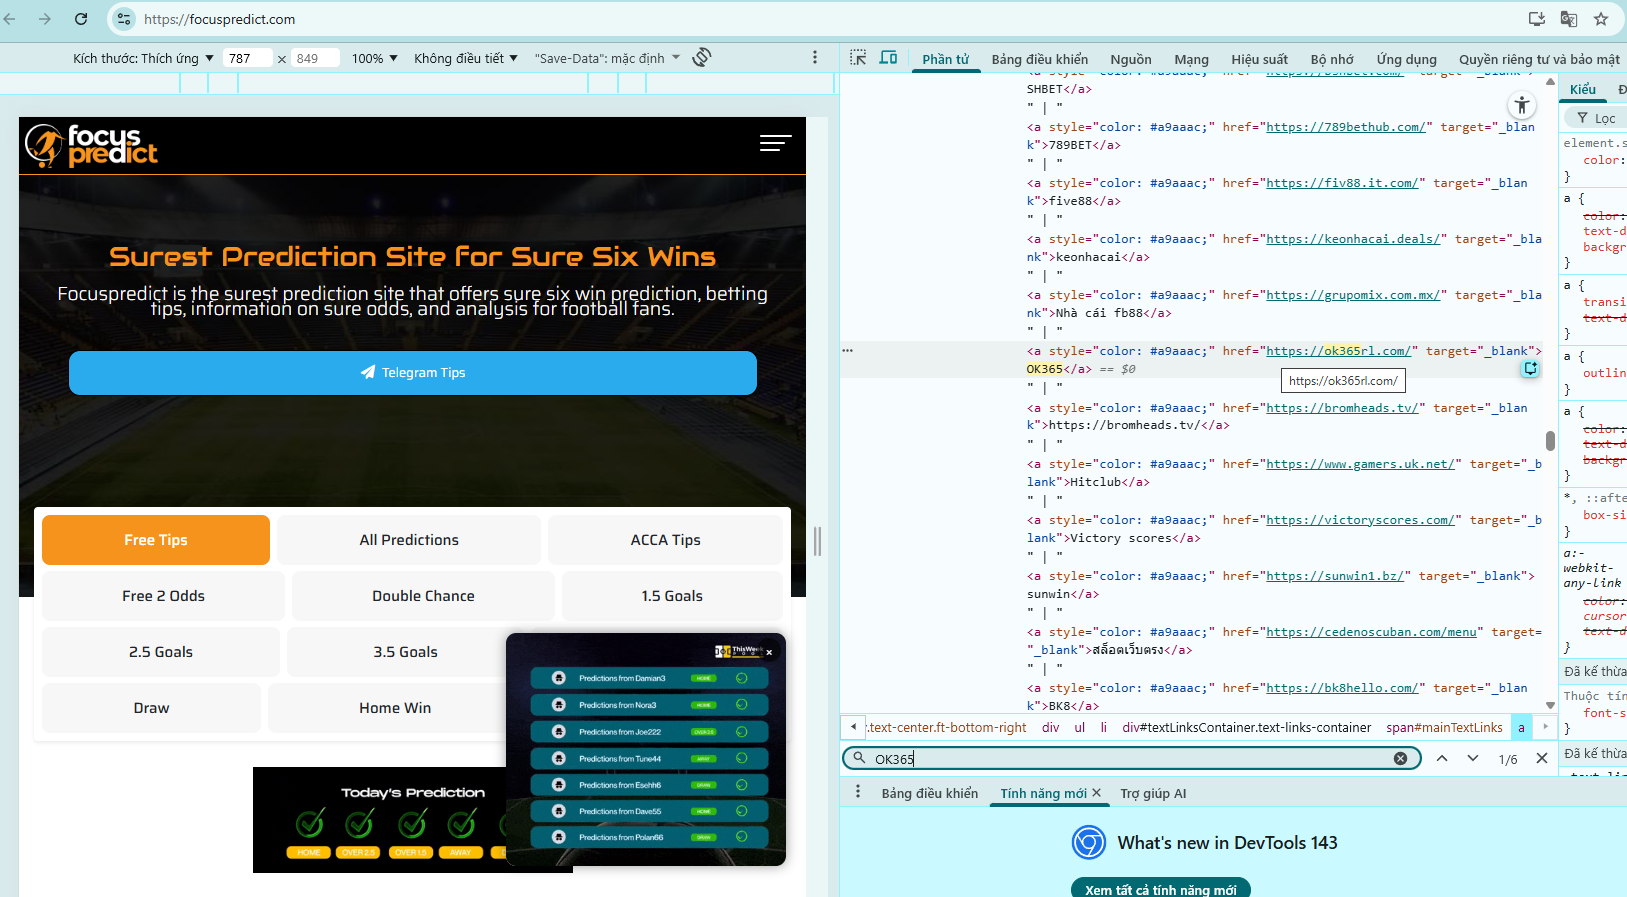Viewport: 1627px width, 897px height.
Task: Open Trợ giúp AI drawer tab
Action: pyautogui.click(x=1153, y=793)
